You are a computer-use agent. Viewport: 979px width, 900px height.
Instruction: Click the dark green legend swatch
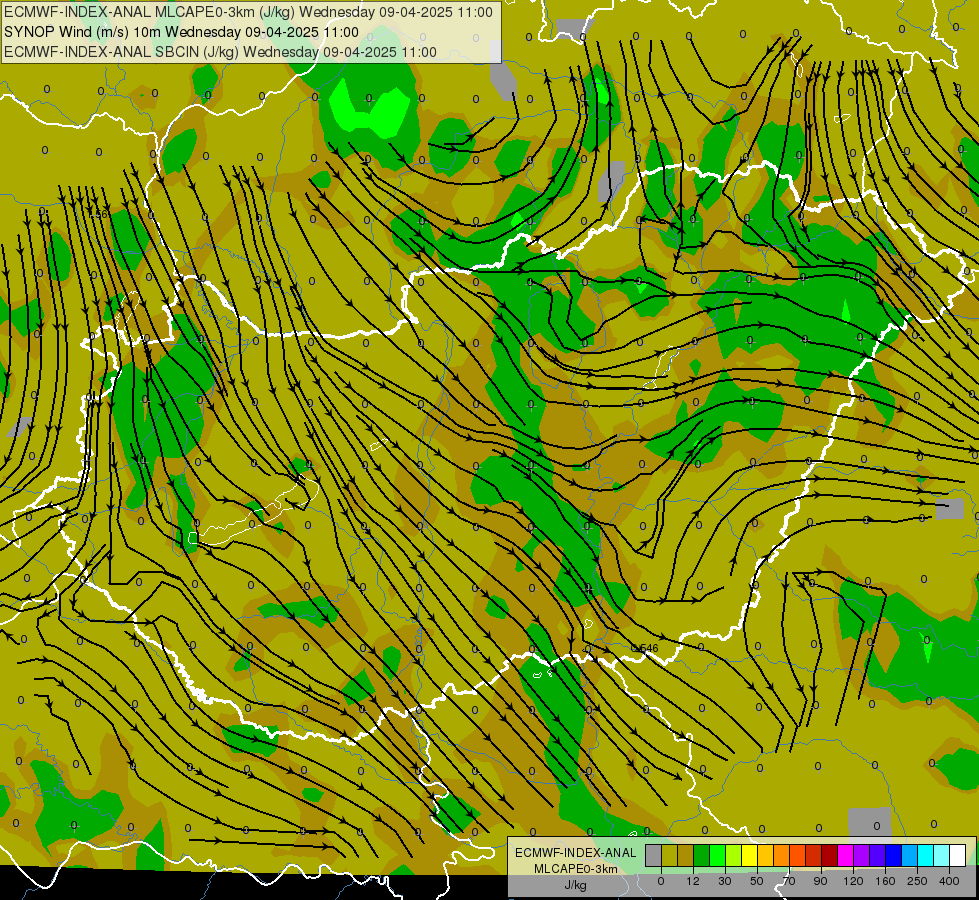(702, 856)
